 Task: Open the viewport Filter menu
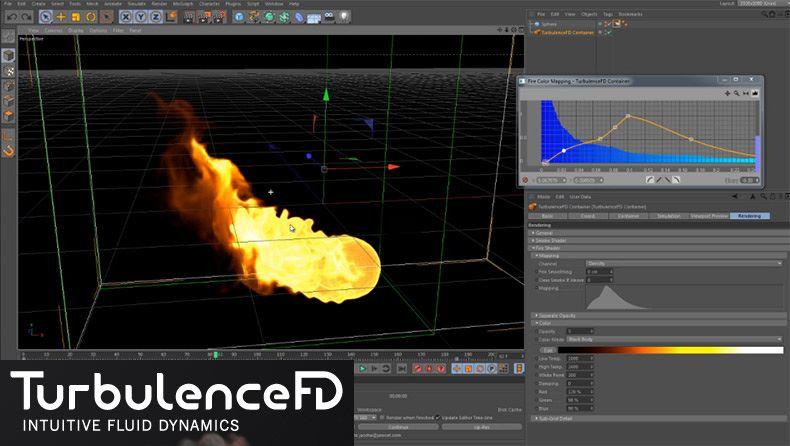tap(118, 30)
